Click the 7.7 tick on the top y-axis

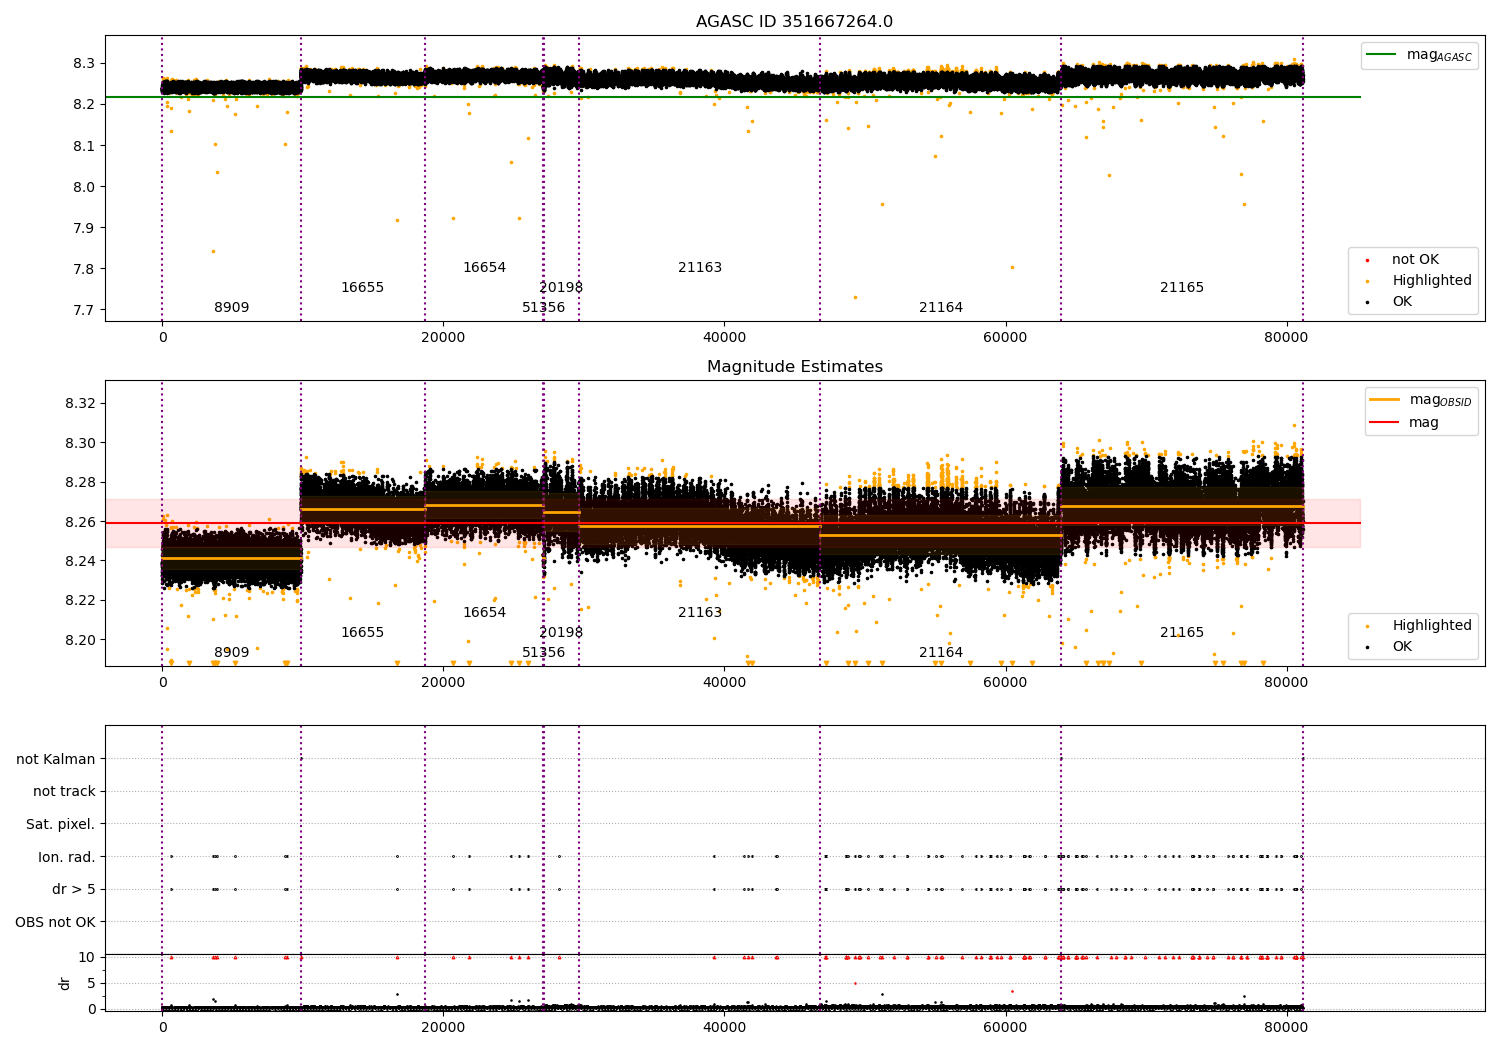[x=84, y=310]
